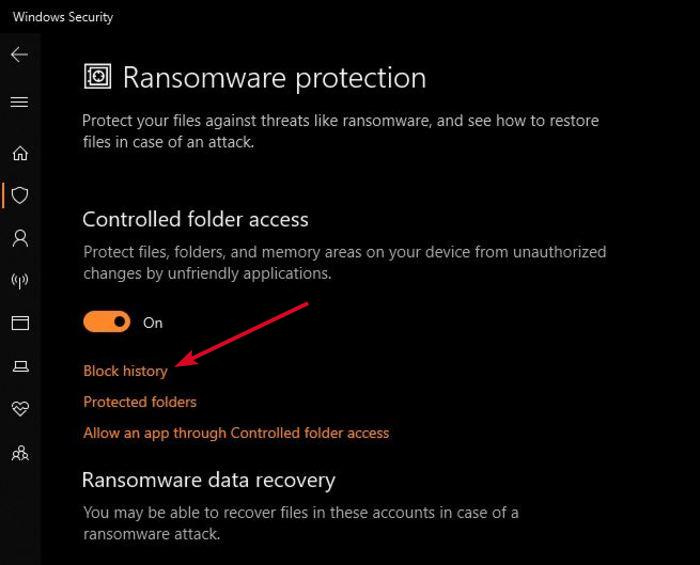Open the Protected folders link
Screen dimensions: 700x565
[140, 402]
